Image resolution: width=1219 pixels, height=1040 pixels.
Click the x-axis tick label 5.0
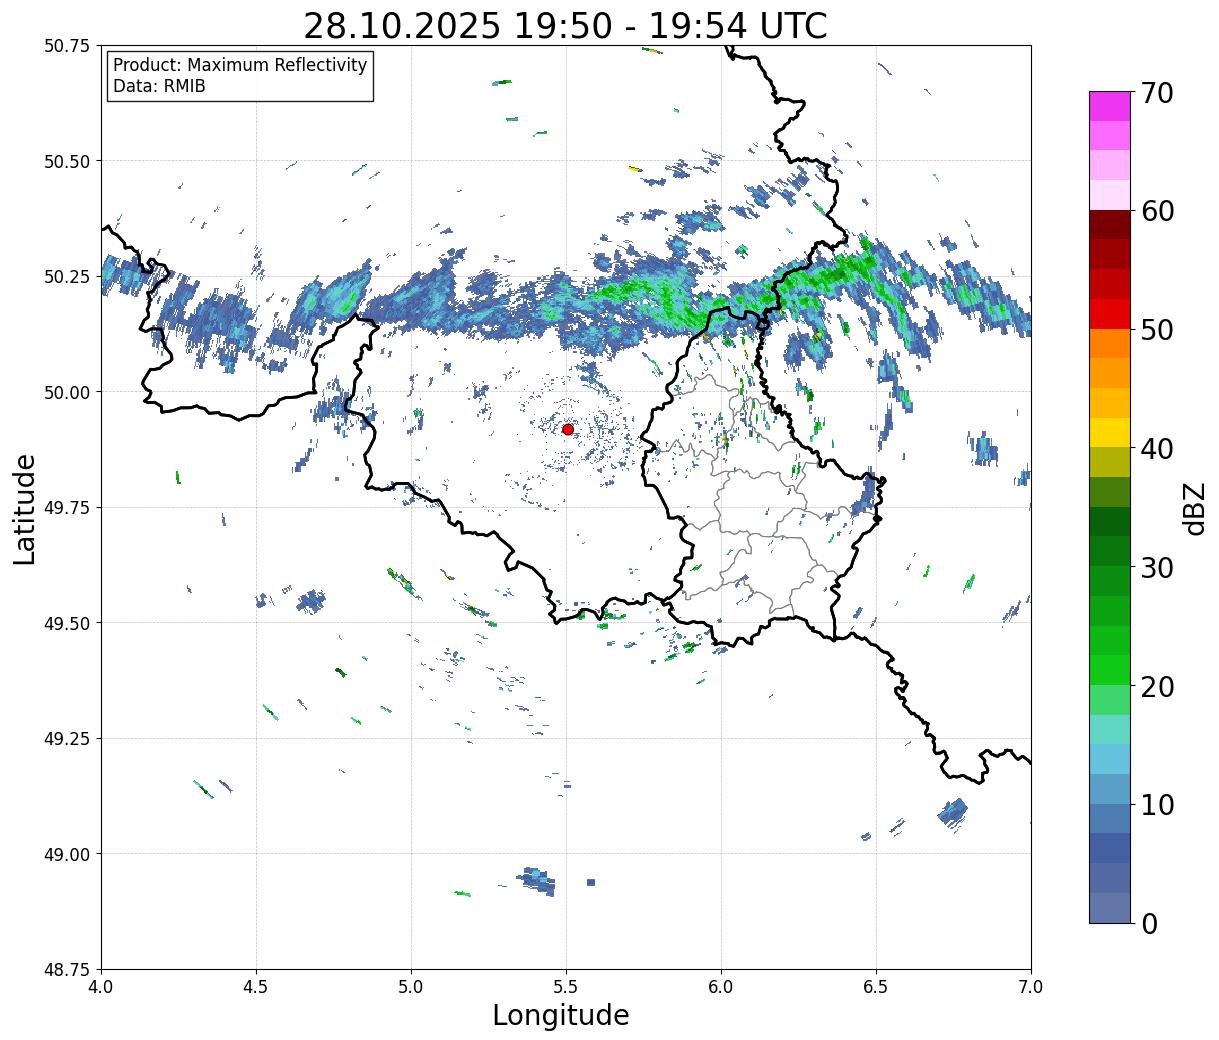[411, 987]
